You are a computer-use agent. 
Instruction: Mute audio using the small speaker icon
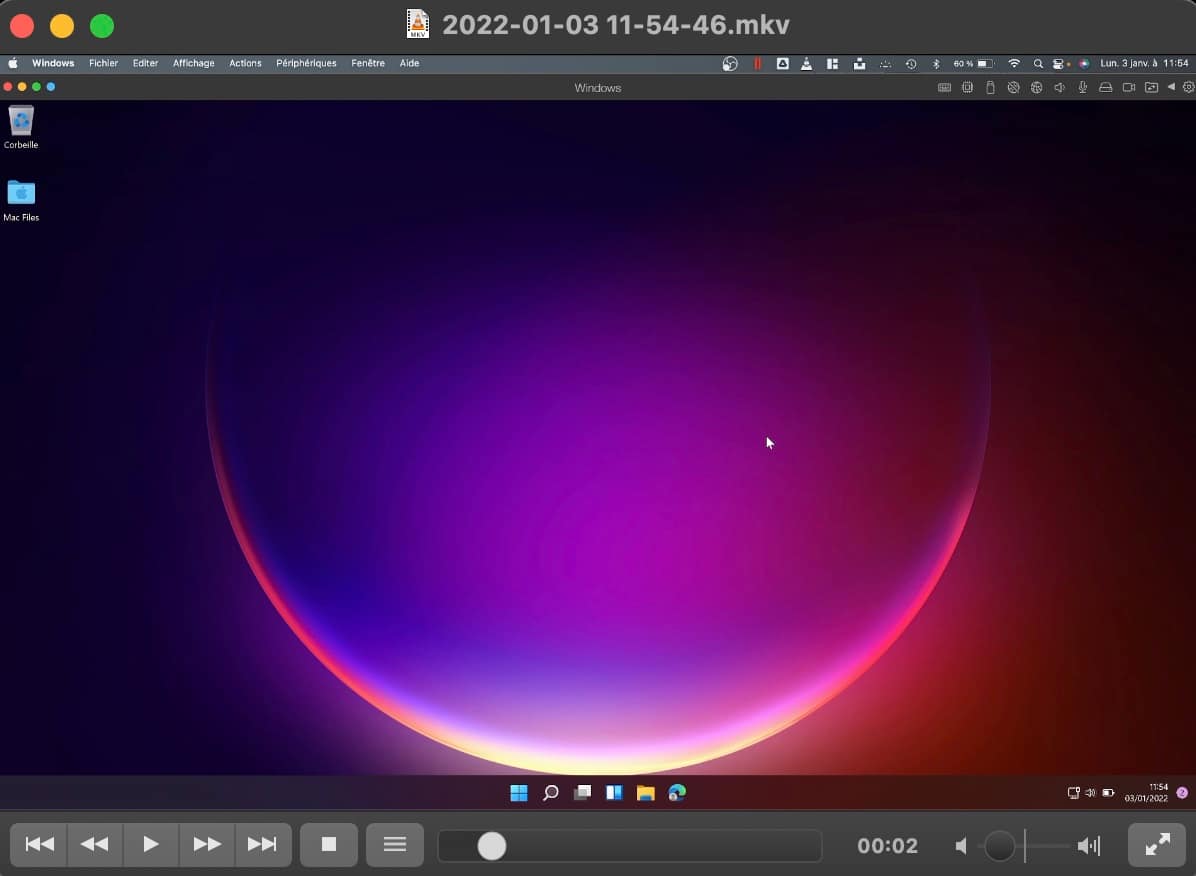961,846
